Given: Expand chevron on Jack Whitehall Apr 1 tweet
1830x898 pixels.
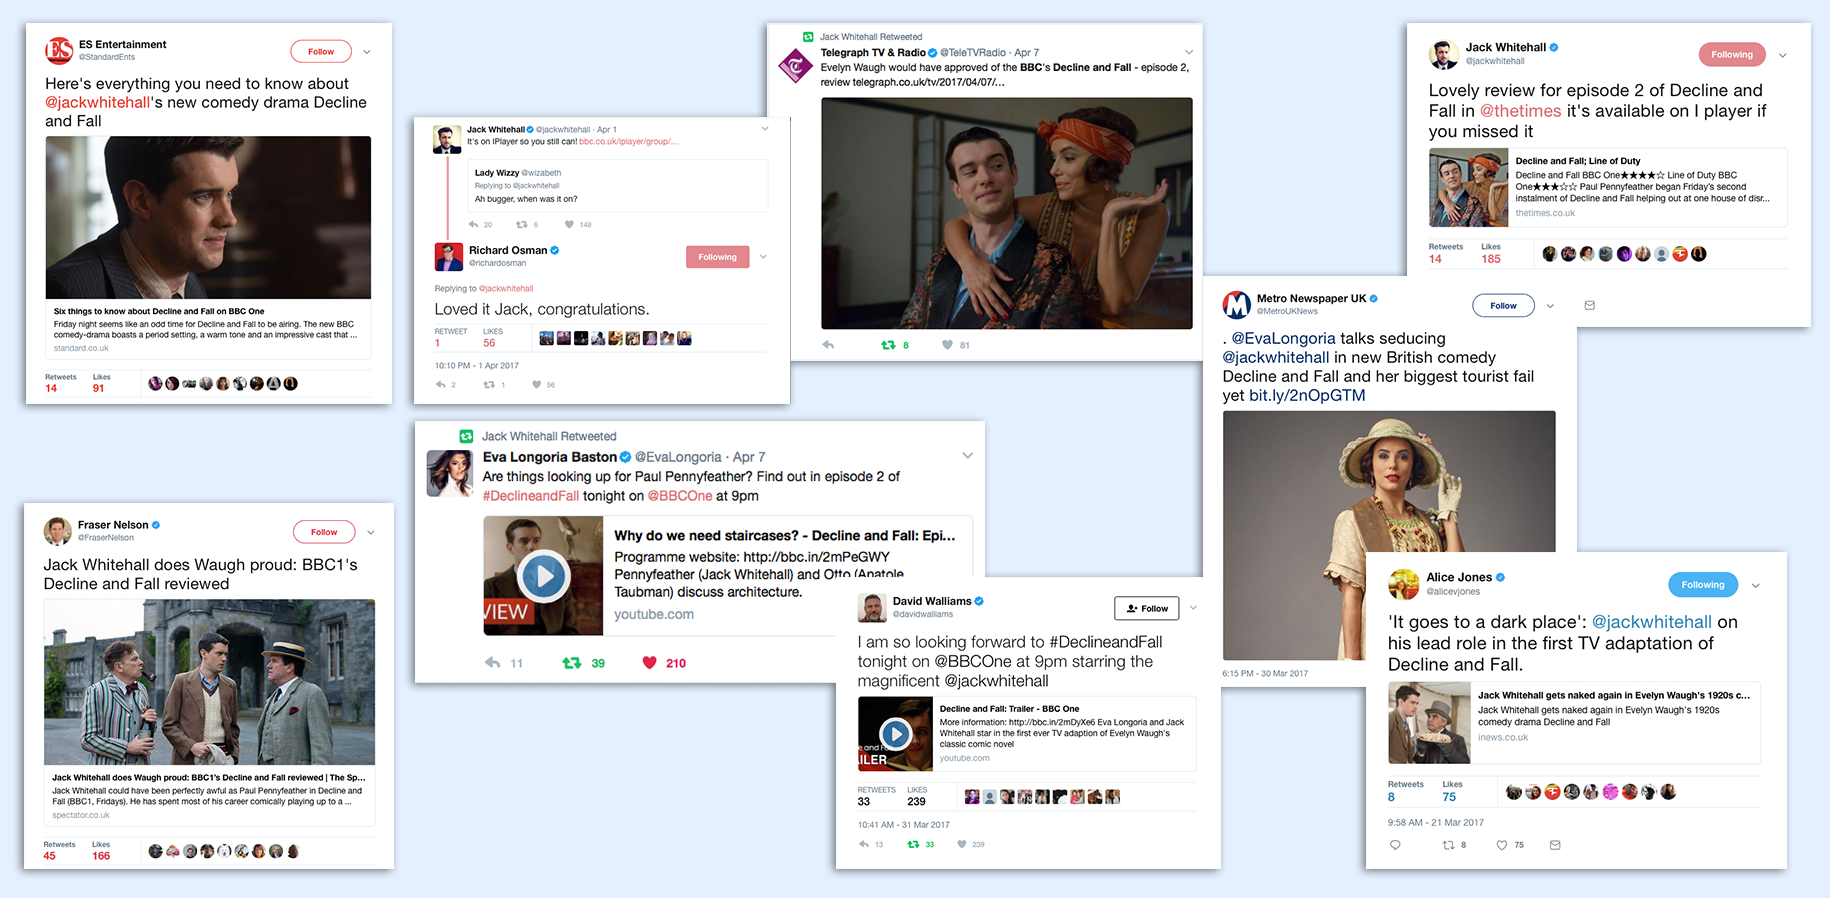Looking at the screenshot, I should click(765, 129).
